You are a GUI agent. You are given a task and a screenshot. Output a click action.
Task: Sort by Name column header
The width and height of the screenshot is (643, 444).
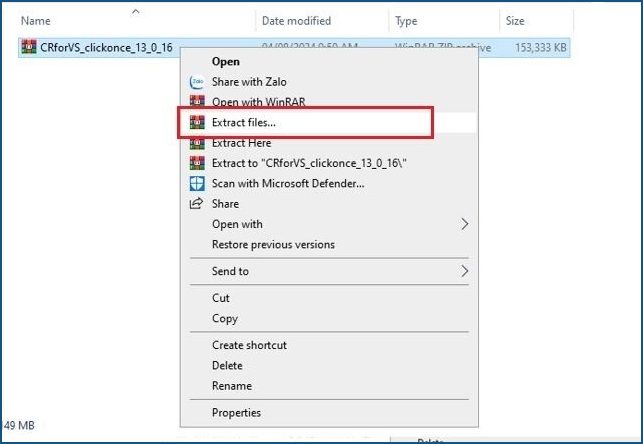pyautogui.click(x=36, y=20)
